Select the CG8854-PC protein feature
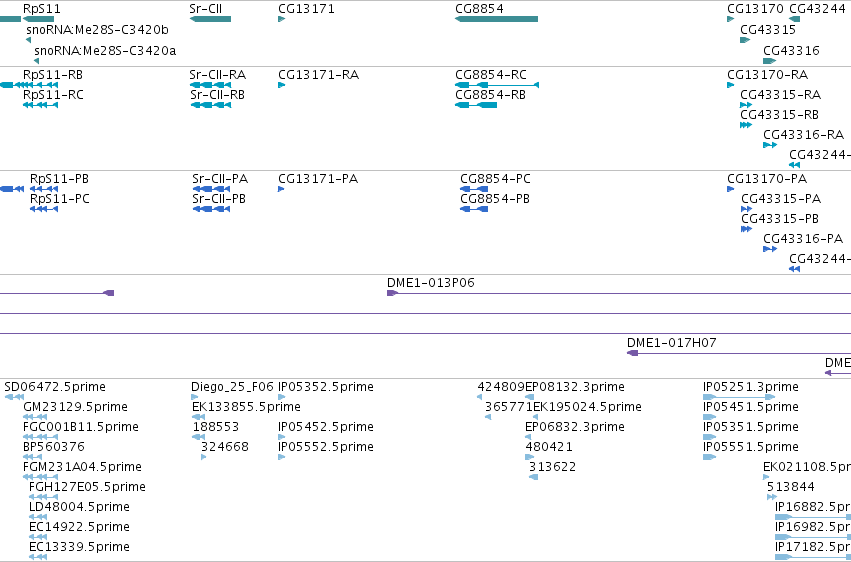The image size is (851, 562). pyautogui.click(x=474, y=189)
